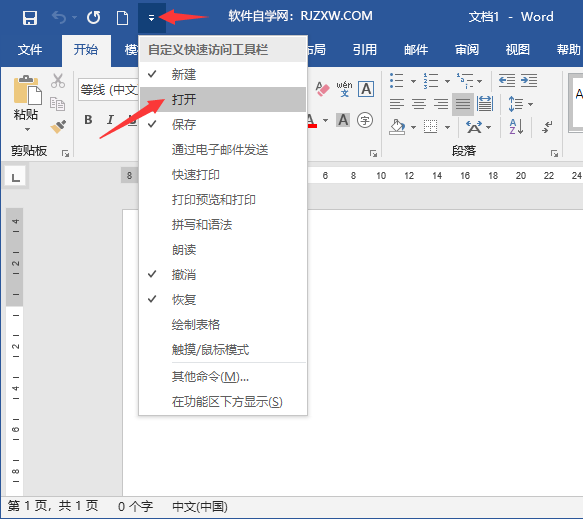
Task: Click the Sort A-Z icon
Action: 516,127
